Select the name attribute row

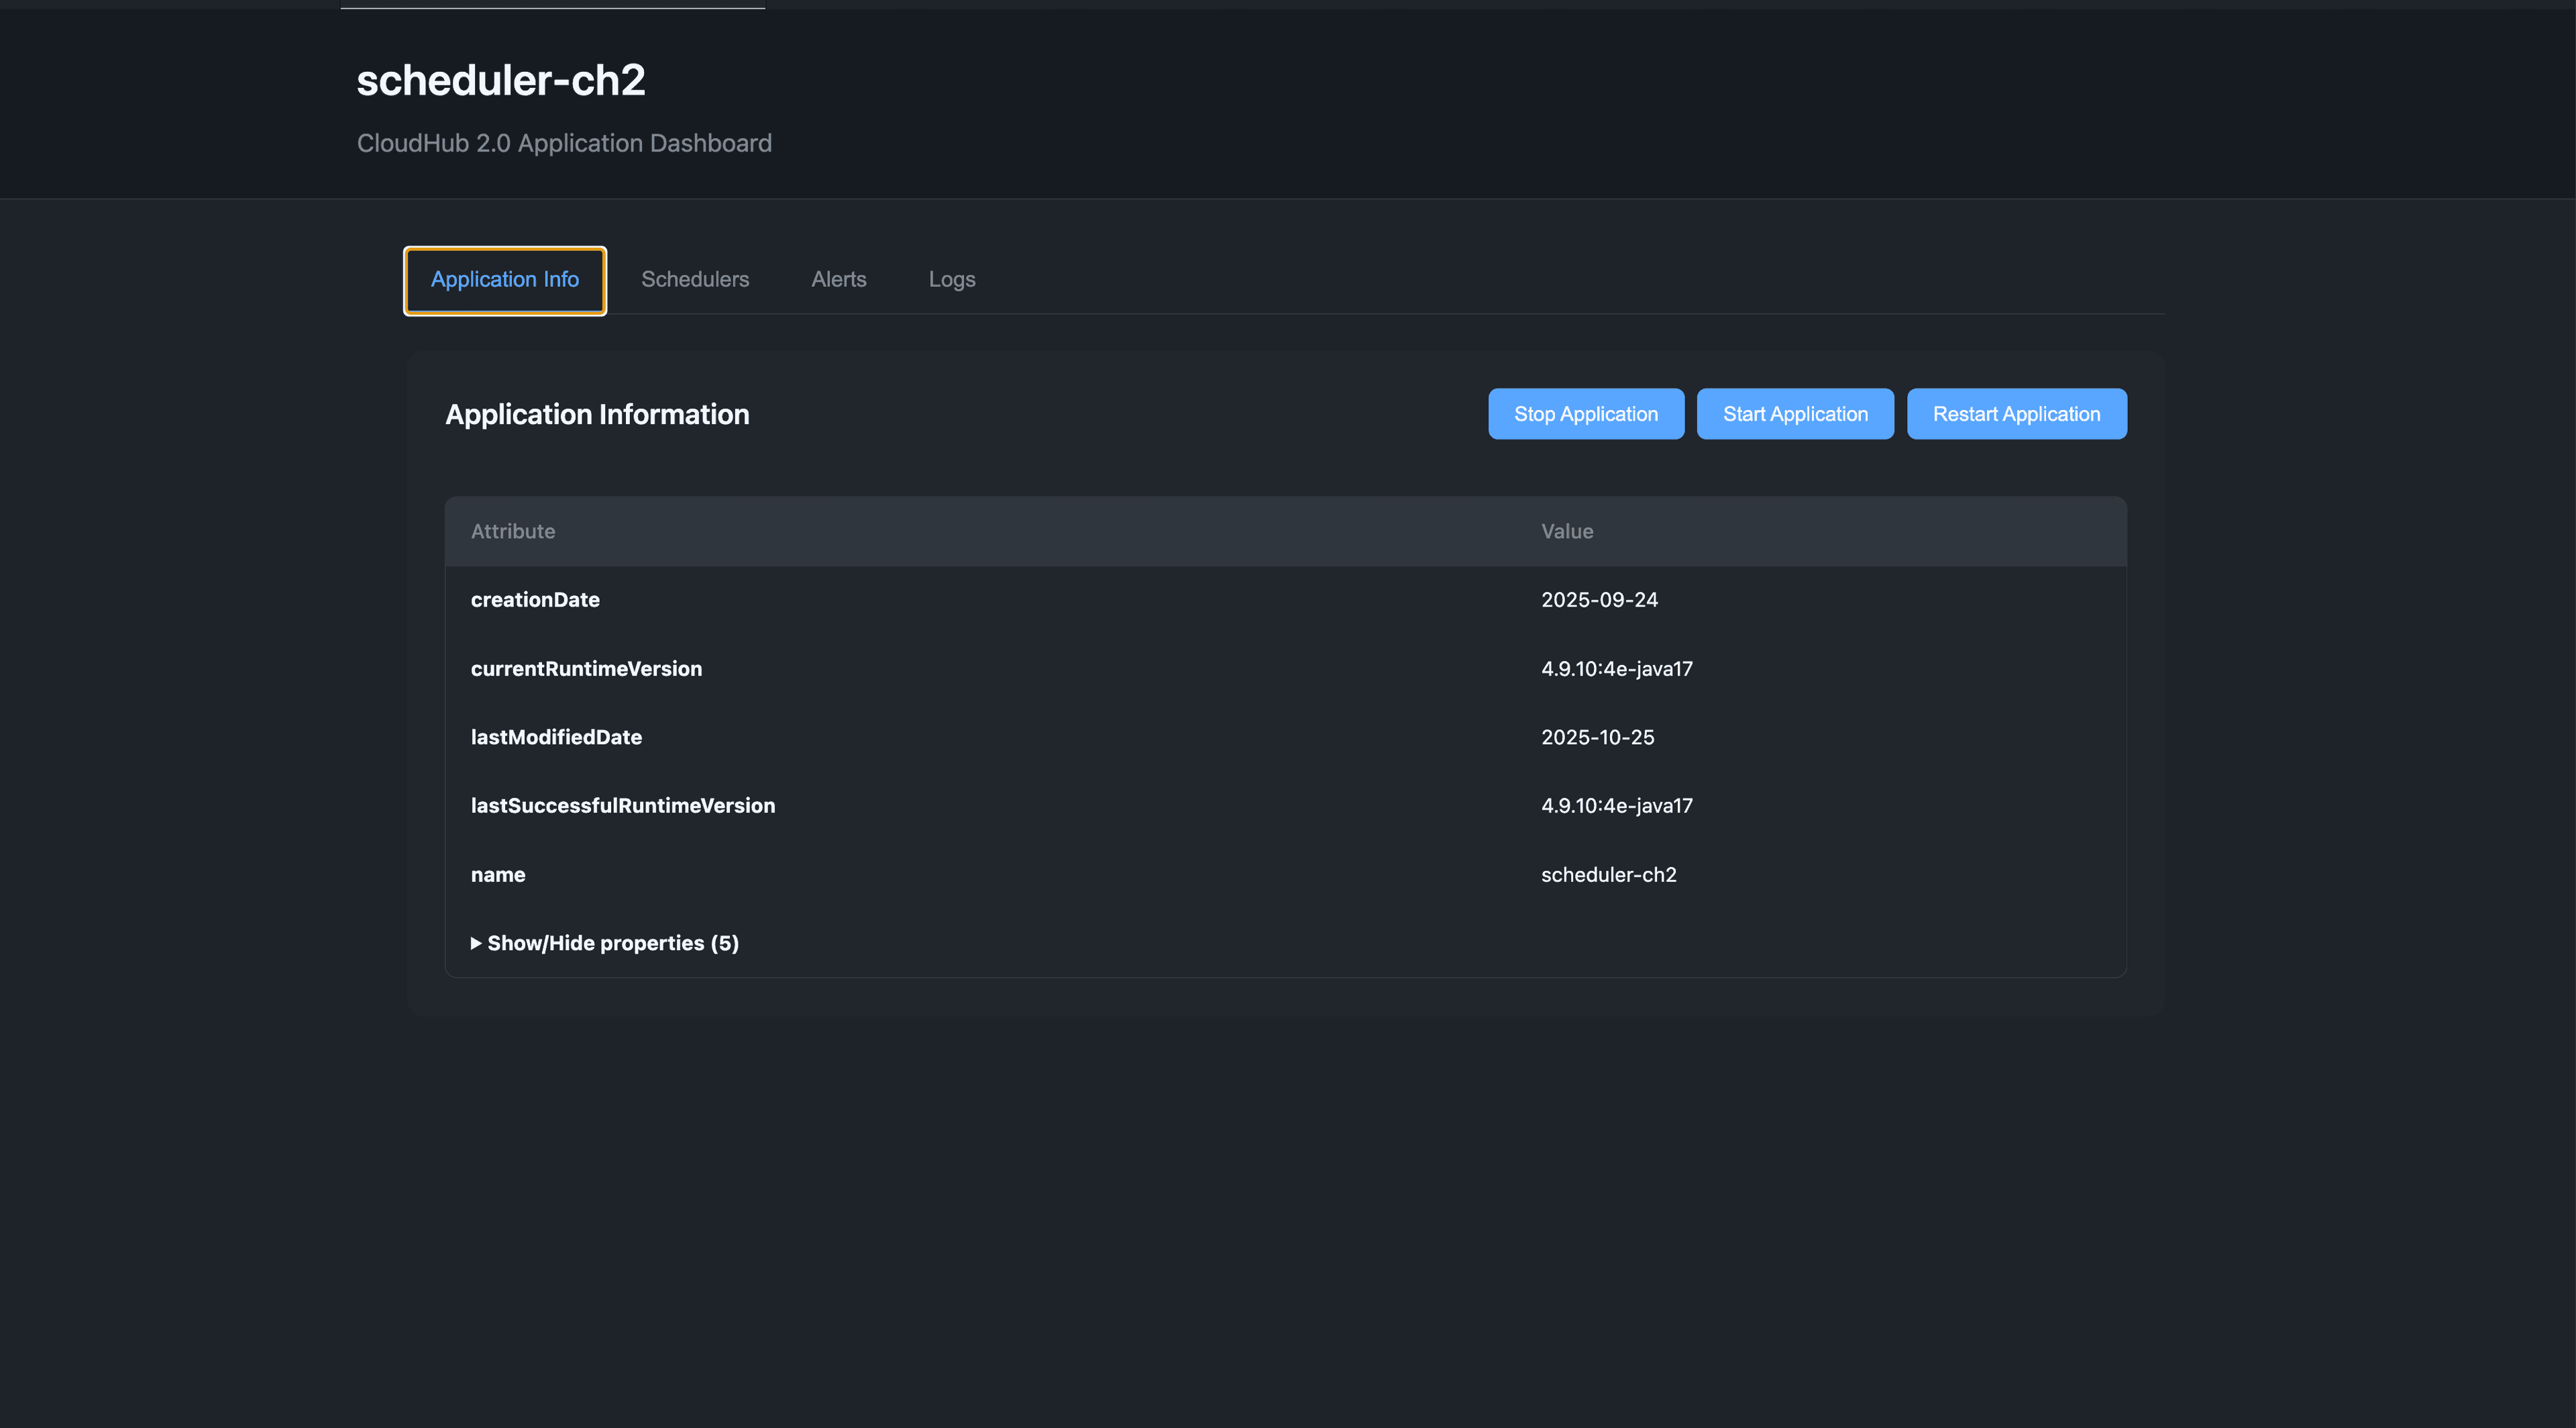(x=498, y=874)
